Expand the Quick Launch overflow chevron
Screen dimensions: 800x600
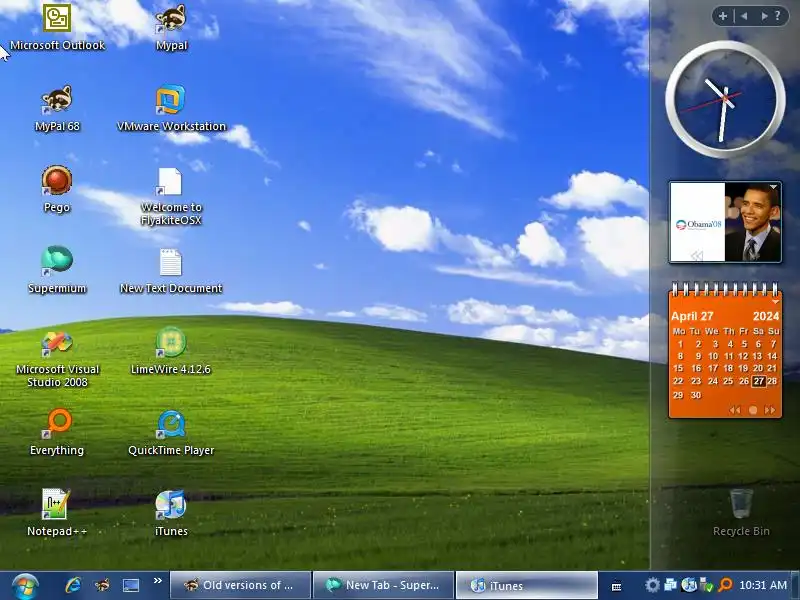tap(158, 581)
